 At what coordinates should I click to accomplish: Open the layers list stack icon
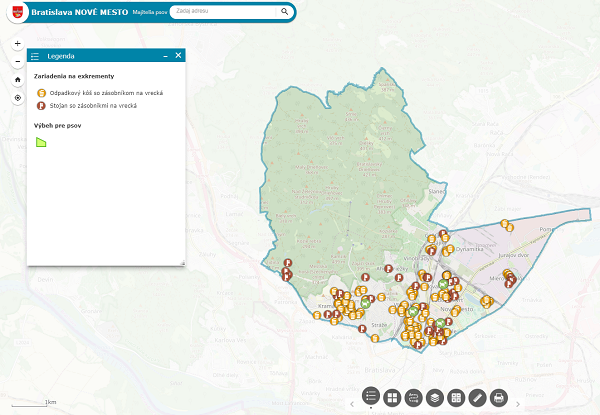(435, 398)
